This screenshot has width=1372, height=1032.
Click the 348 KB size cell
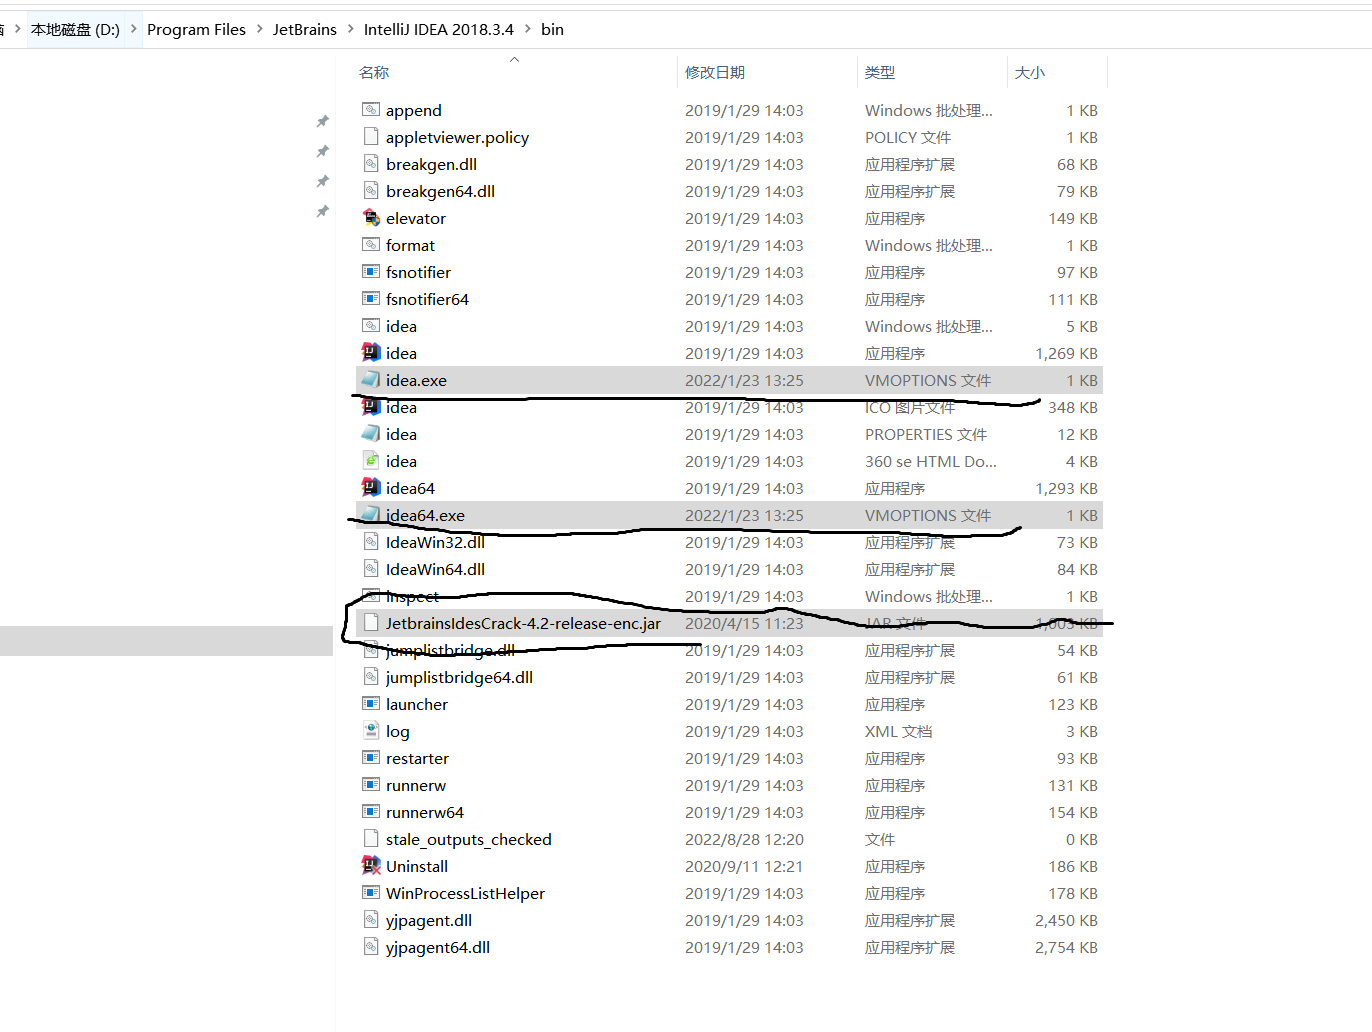click(x=1073, y=407)
